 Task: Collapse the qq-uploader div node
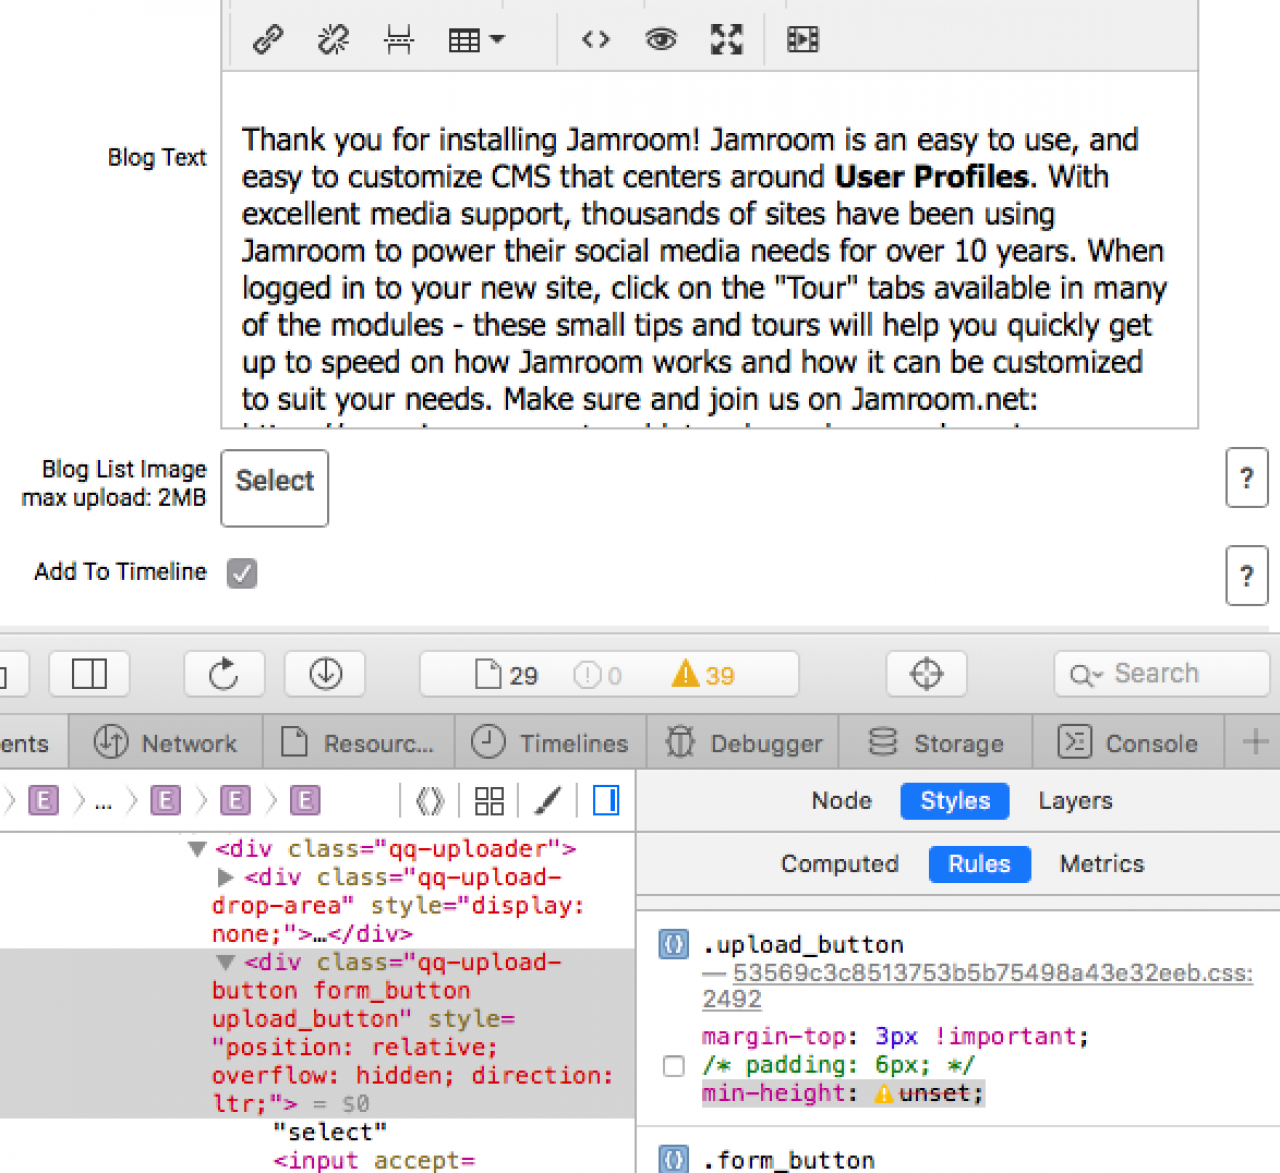[x=197, y=849]
